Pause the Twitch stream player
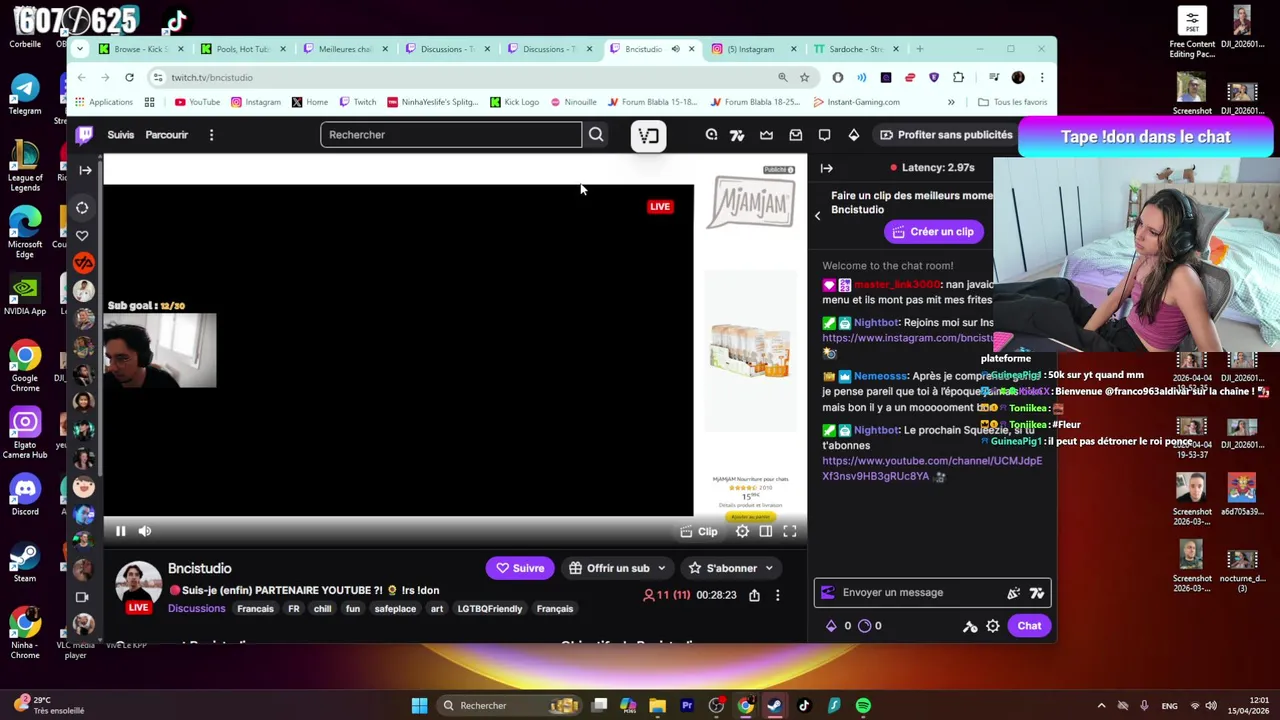The height and width of the screenshot is (720, 1280). tap(120, 532)
